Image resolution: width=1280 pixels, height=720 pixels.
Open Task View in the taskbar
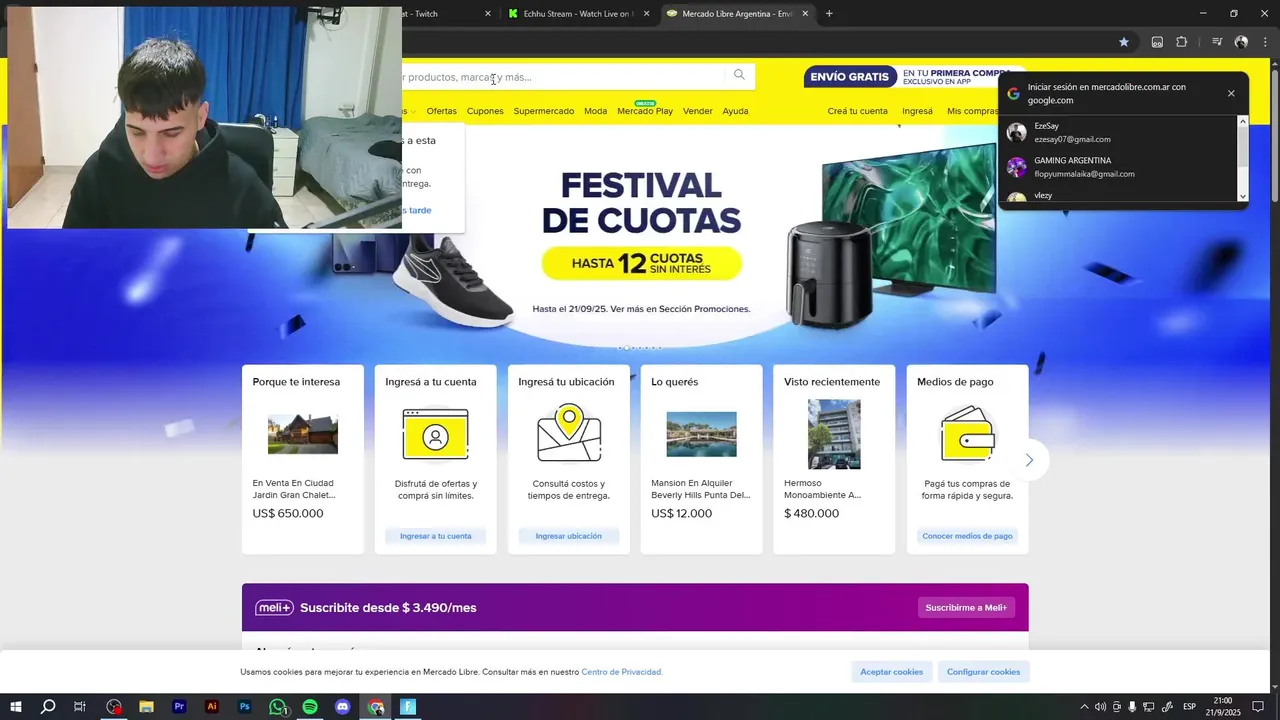[x=80, y=707]
